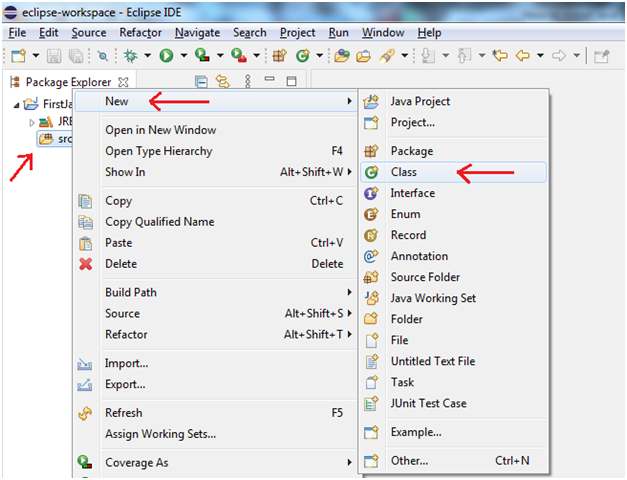
Task: Expand the JRE library tree node
Action: (32, 122)
